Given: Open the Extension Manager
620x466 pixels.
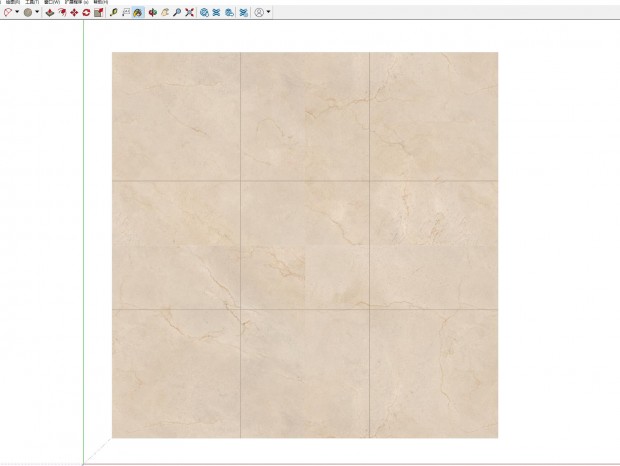Looking at the screenshot, I should [x=244, y=13].
